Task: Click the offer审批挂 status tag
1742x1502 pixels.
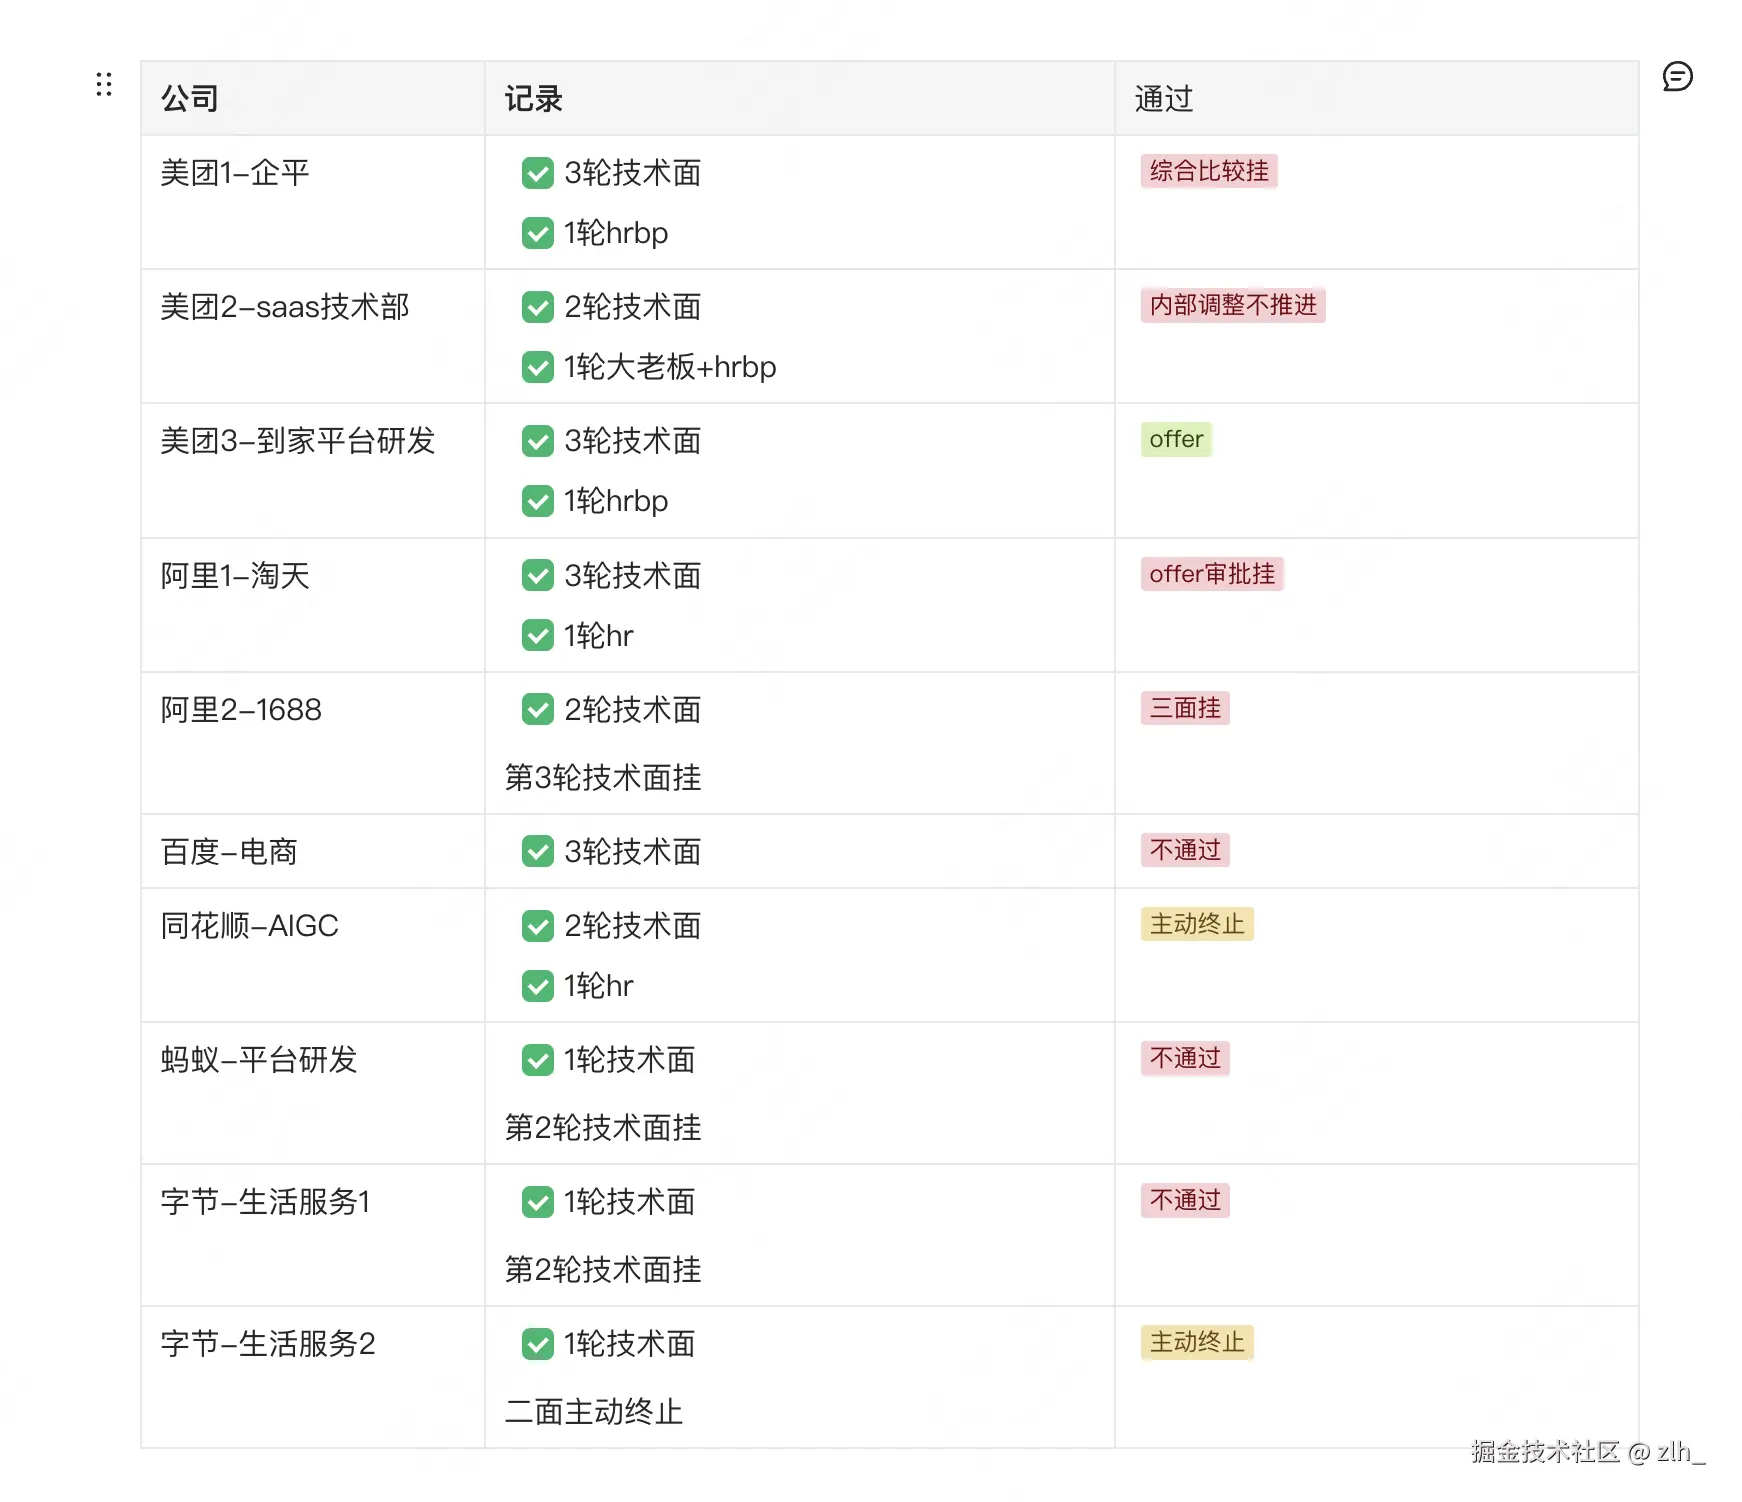Action: tap(1211, 574)
